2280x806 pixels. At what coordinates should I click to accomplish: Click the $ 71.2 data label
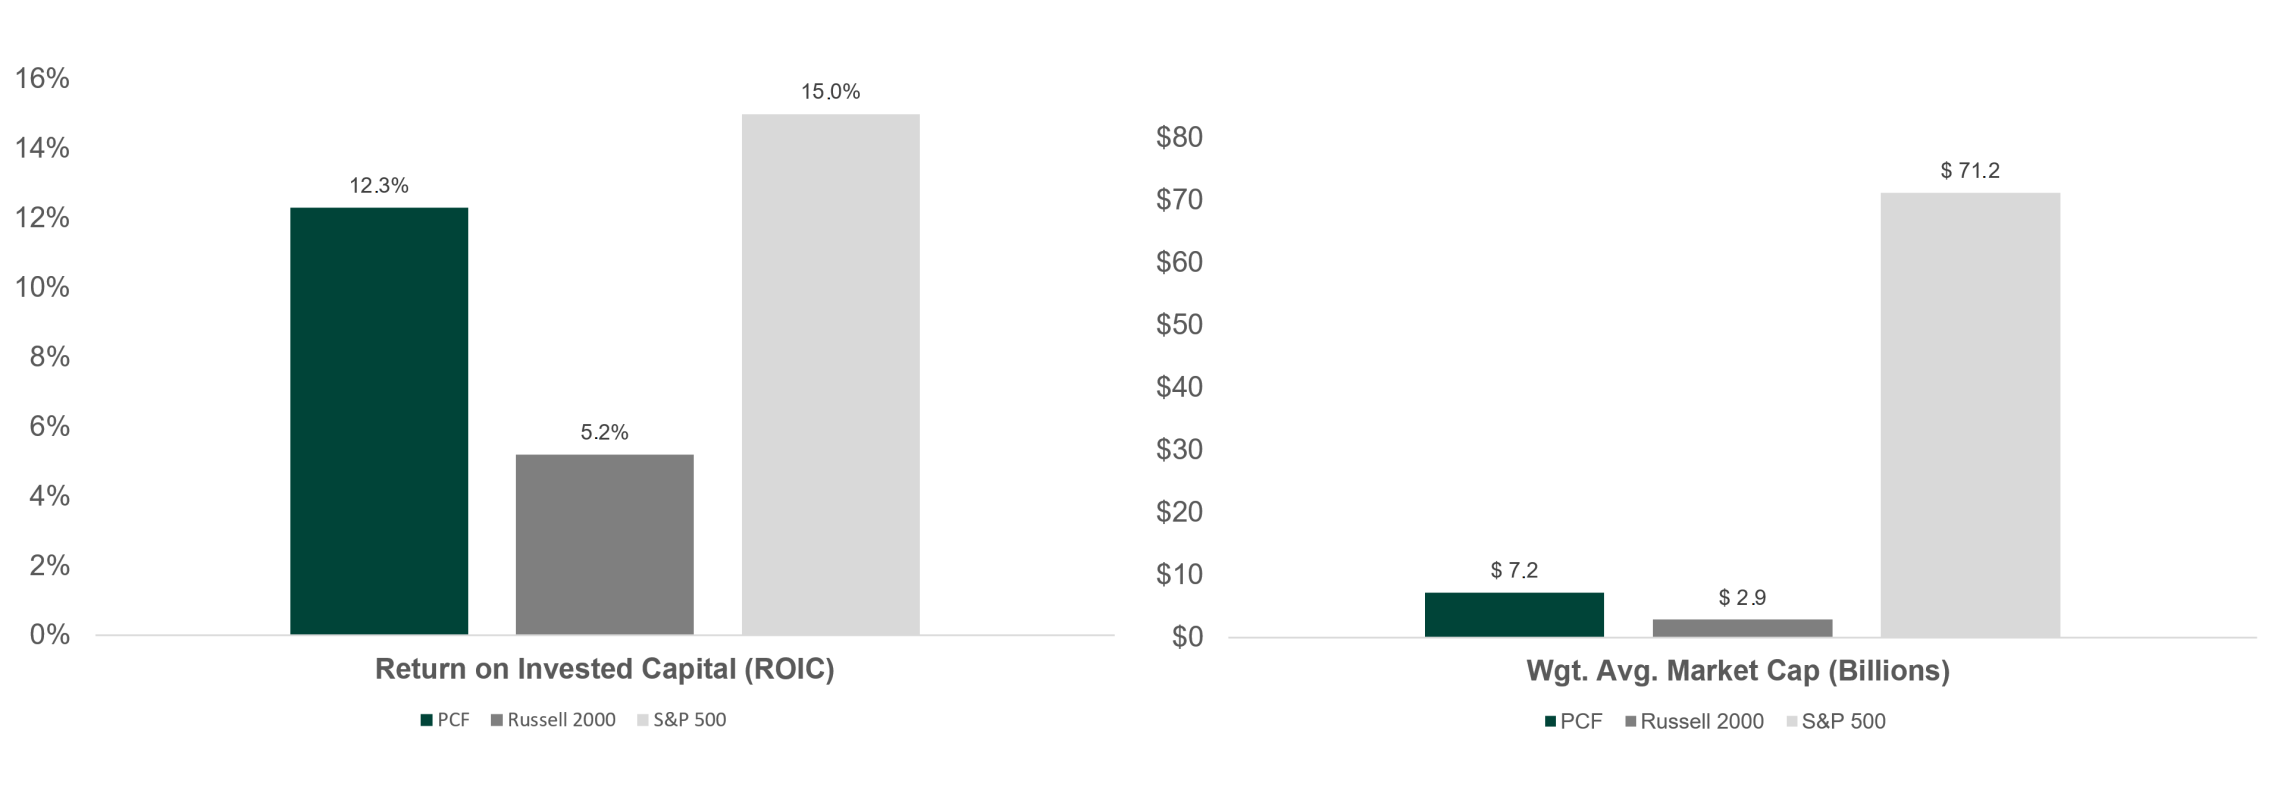point(1970,171)
